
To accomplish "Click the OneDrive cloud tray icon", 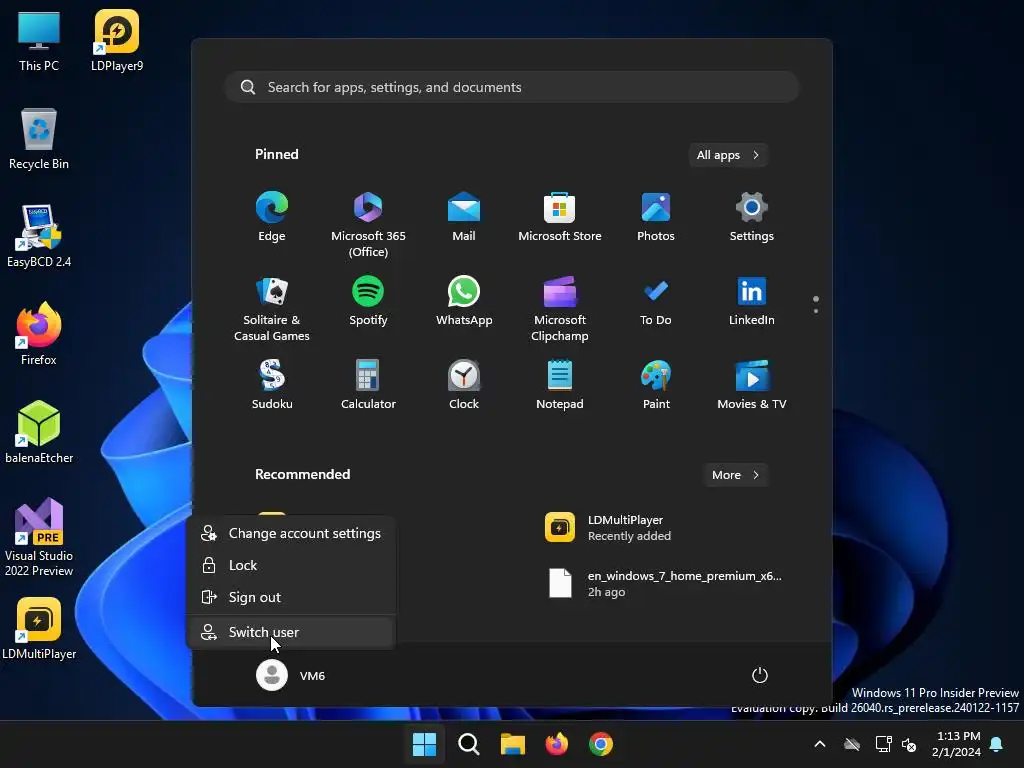I will [x=852, y=744].
